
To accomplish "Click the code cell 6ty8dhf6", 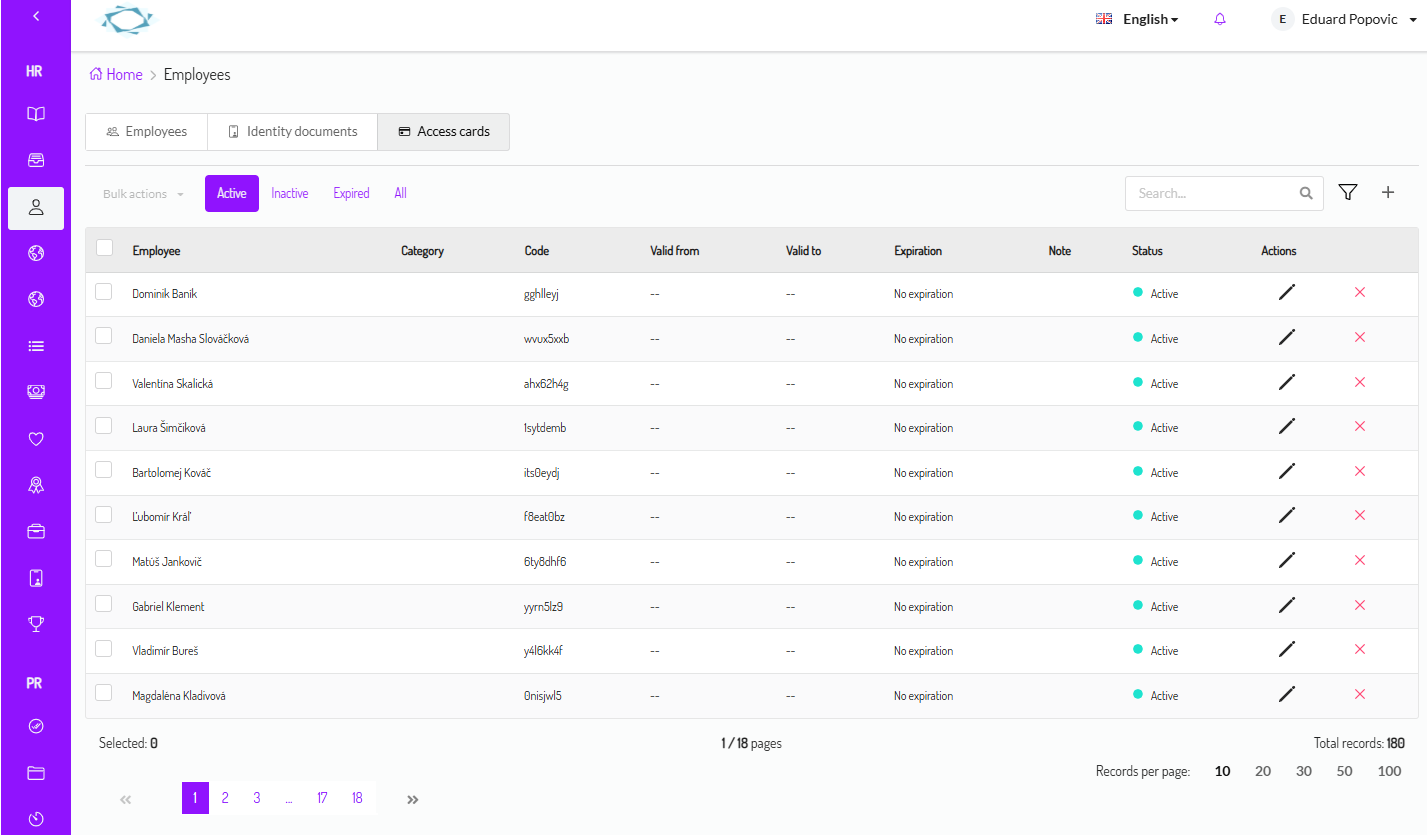I will [x=545, y=562].
